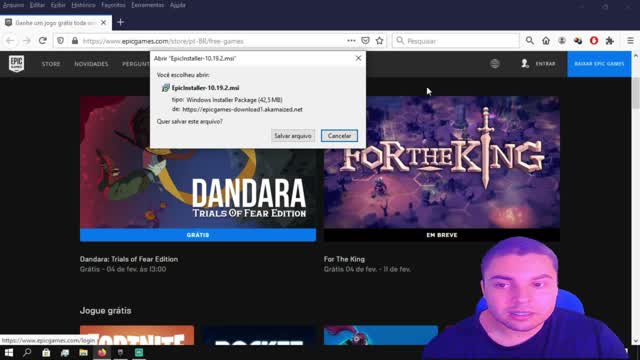
Task: Open Microsoft Store from the taskbar
Action: [46, 353]
